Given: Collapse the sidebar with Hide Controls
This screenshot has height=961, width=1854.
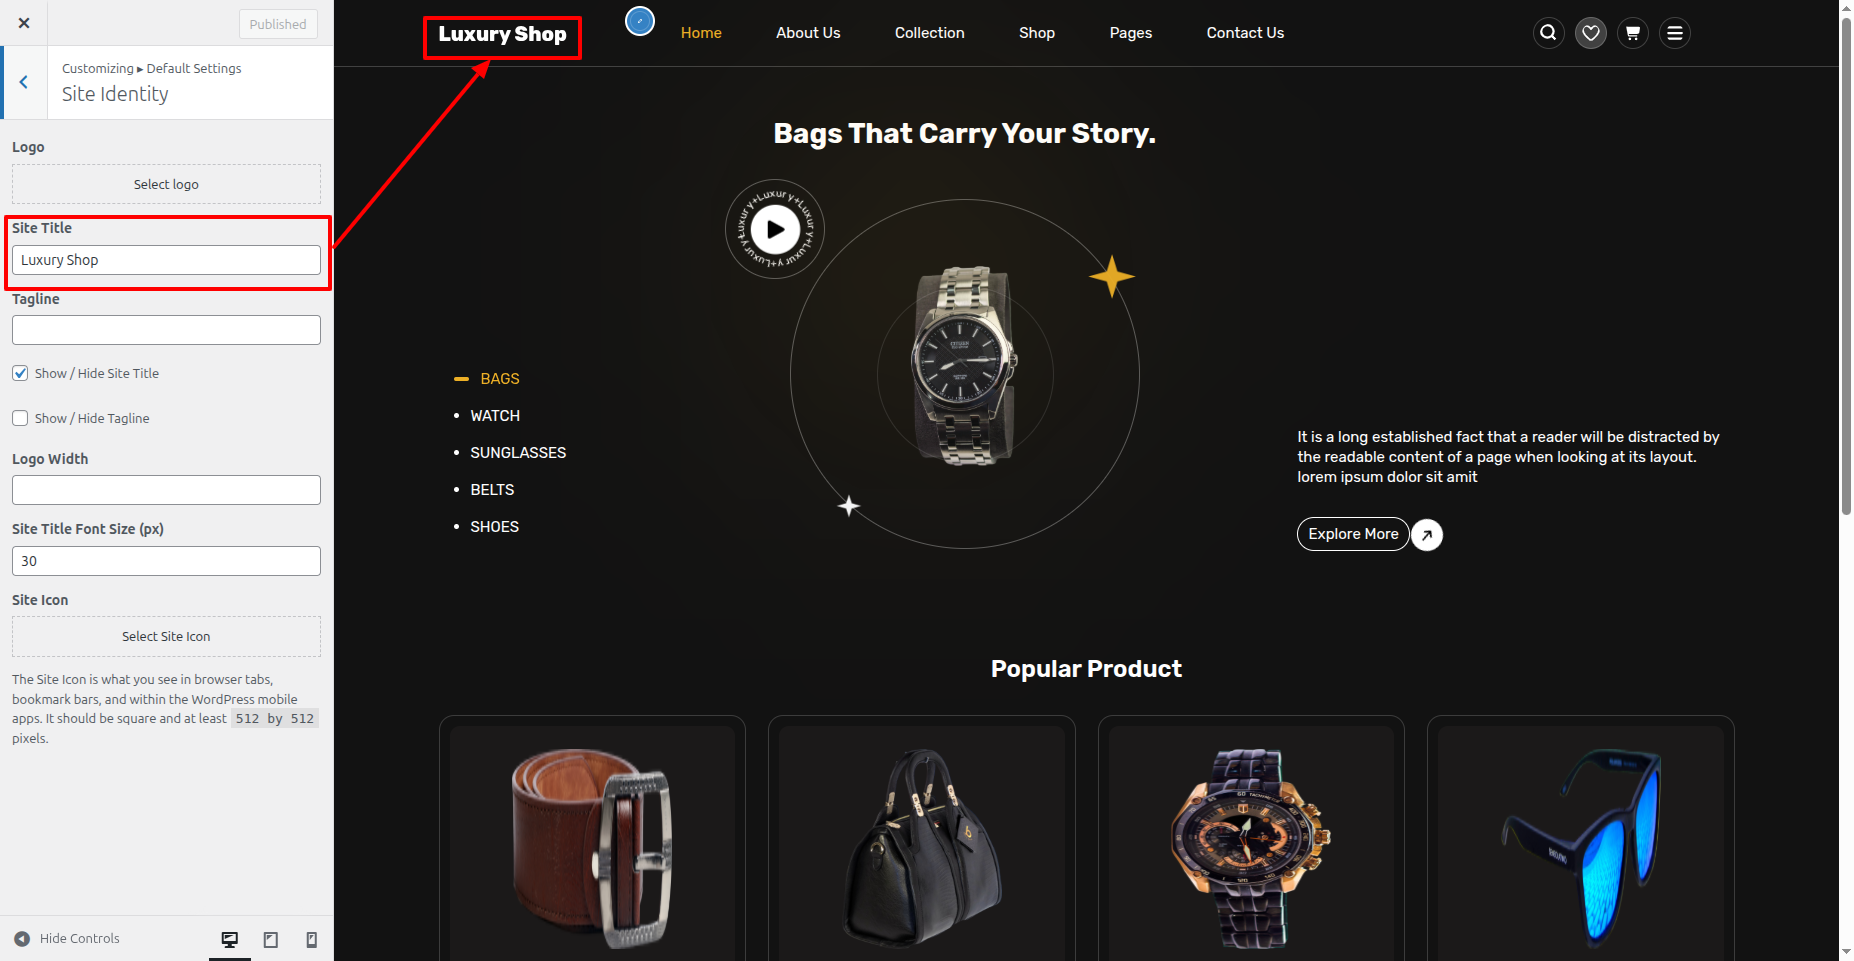Looking at the screenshot, I should [x=67, y=938].
